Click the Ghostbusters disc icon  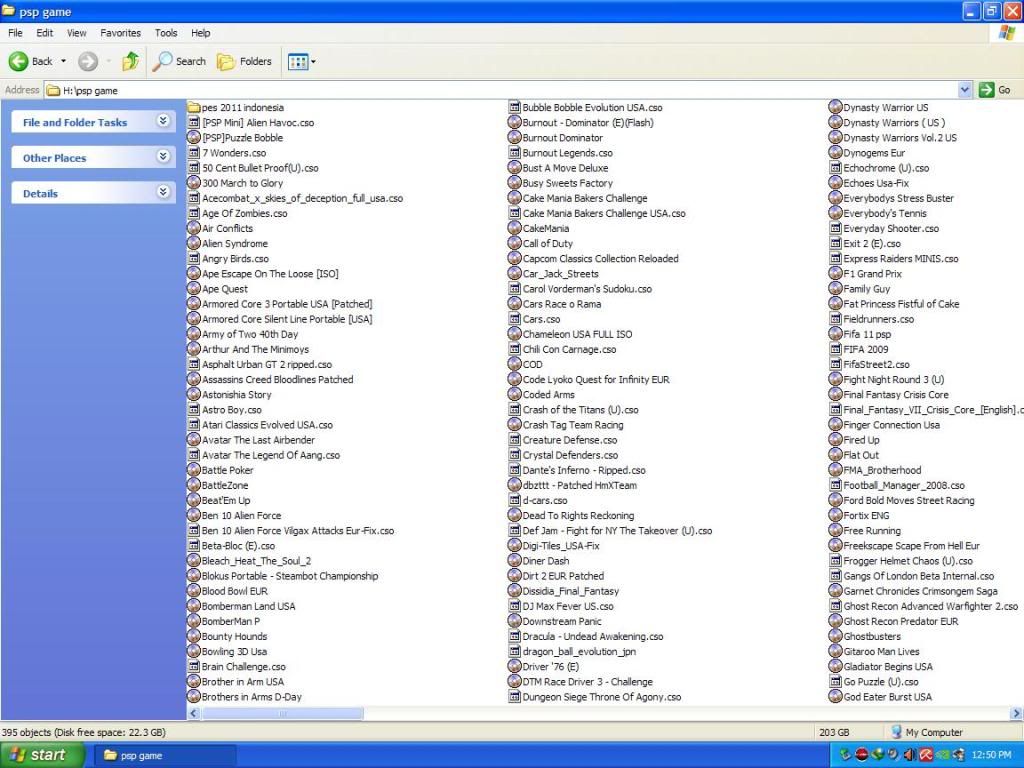(835, 636)
